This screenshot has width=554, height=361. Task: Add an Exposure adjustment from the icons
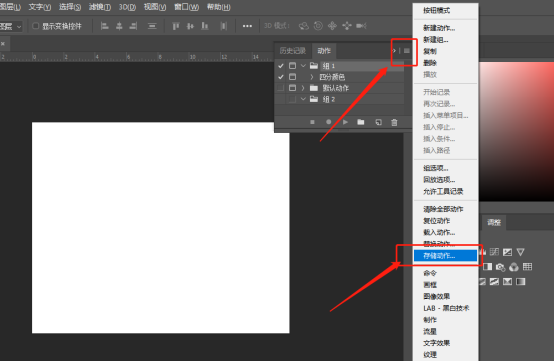pos(507,252)
